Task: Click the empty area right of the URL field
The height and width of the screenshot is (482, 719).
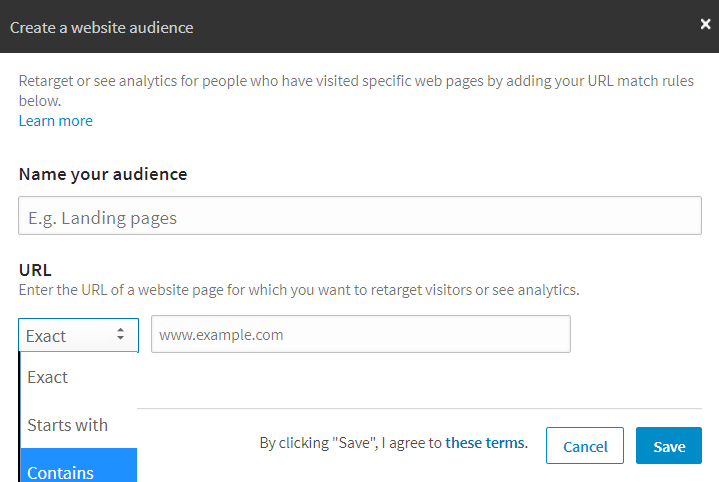Action: [640, 335]
